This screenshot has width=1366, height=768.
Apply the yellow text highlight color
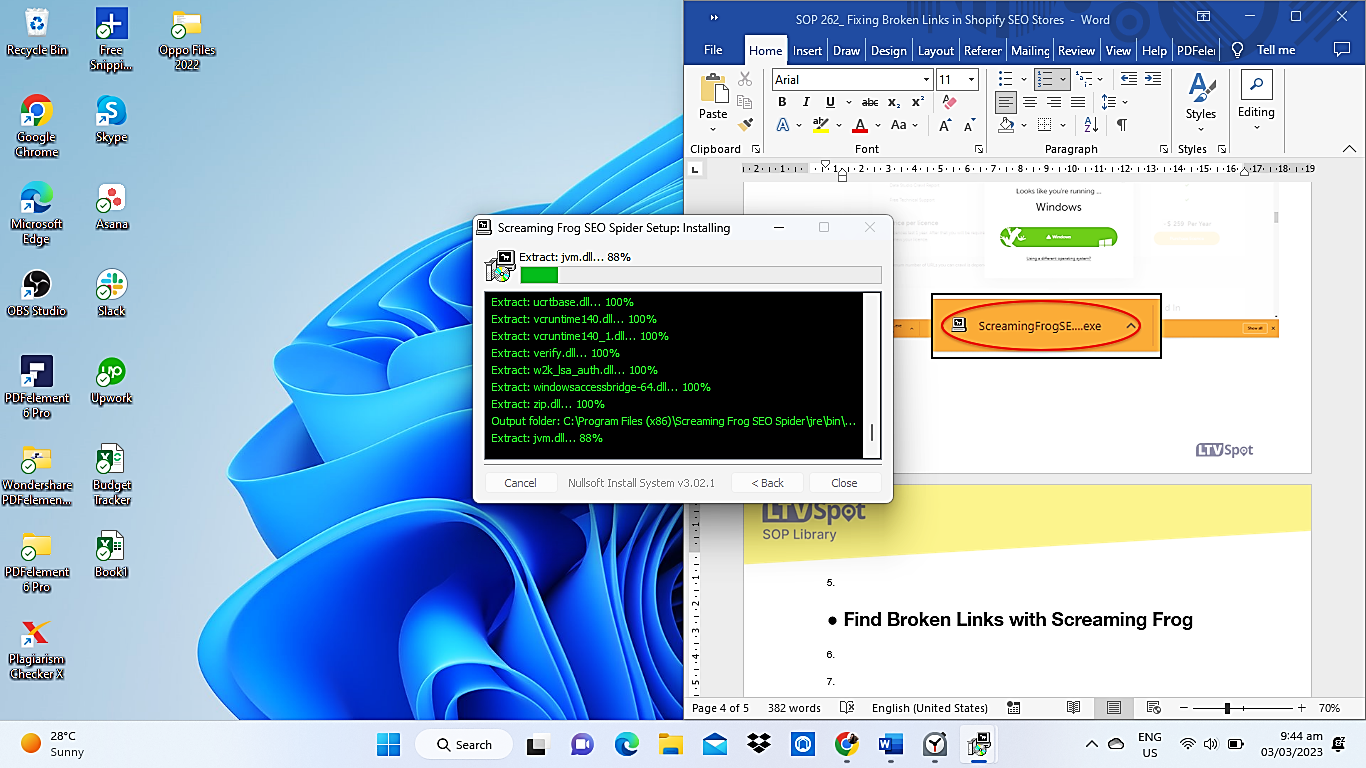click(820, 125)
